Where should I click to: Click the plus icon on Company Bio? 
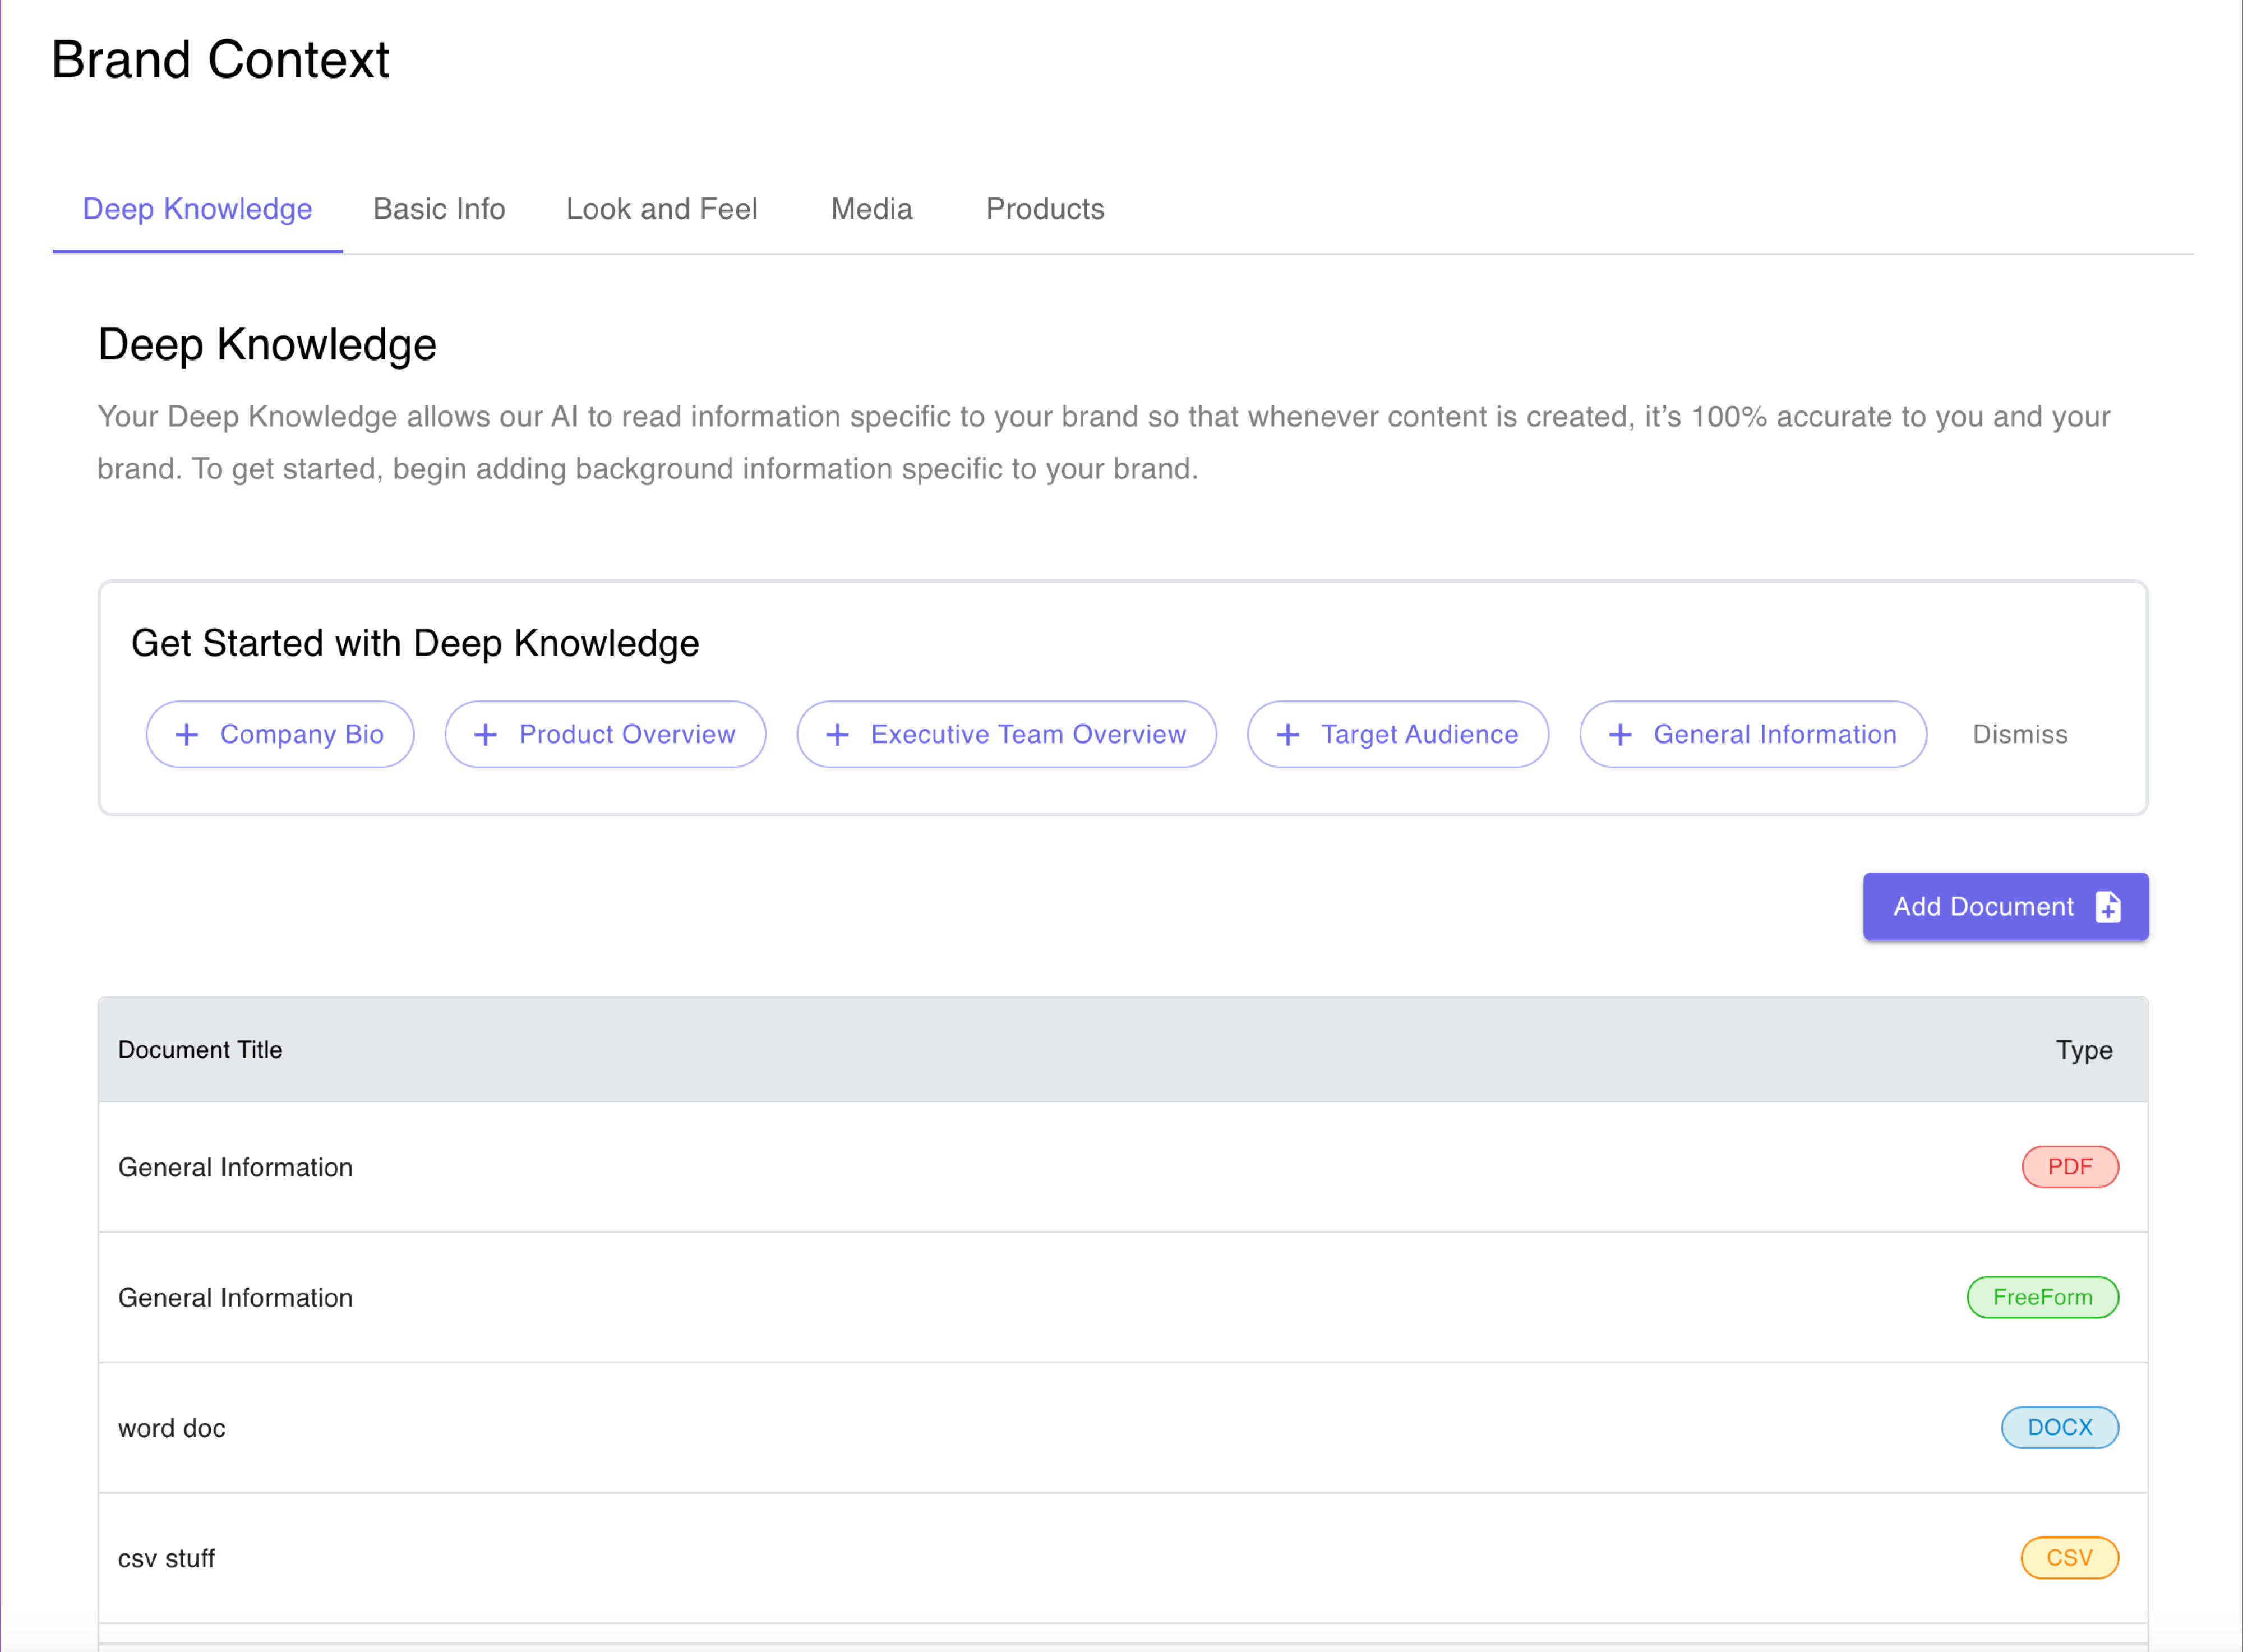click(x=186, y=735)
